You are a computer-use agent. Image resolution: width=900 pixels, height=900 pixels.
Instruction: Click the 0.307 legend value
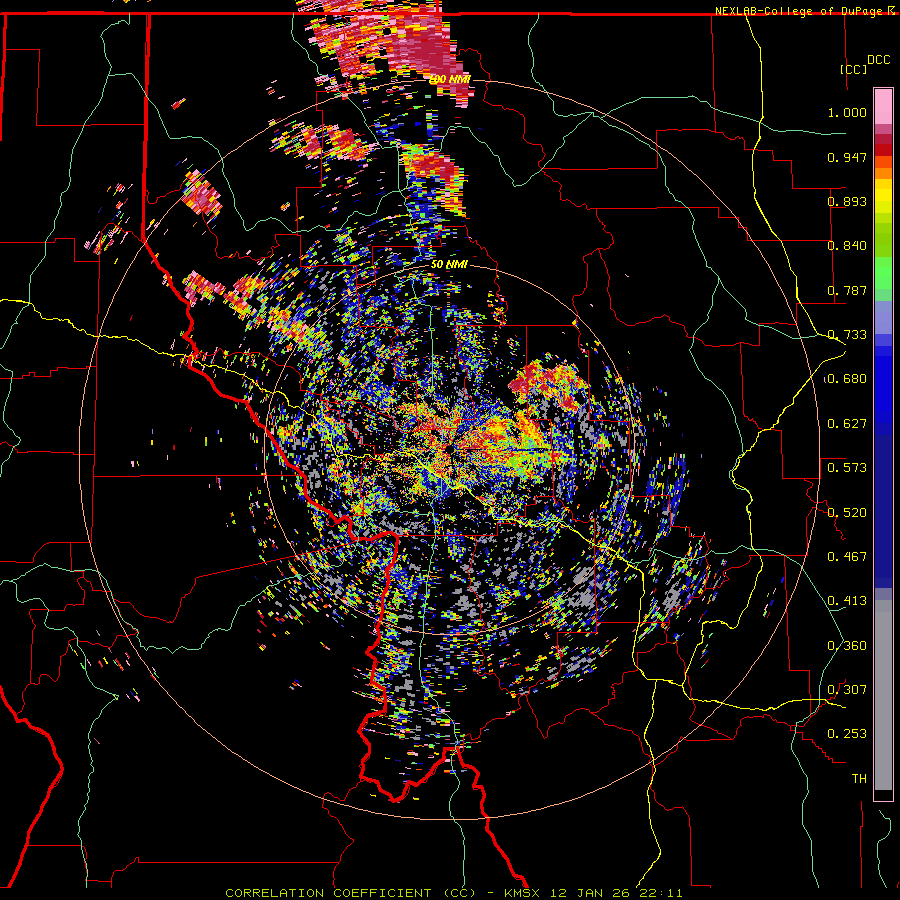(x=847, y=690)
